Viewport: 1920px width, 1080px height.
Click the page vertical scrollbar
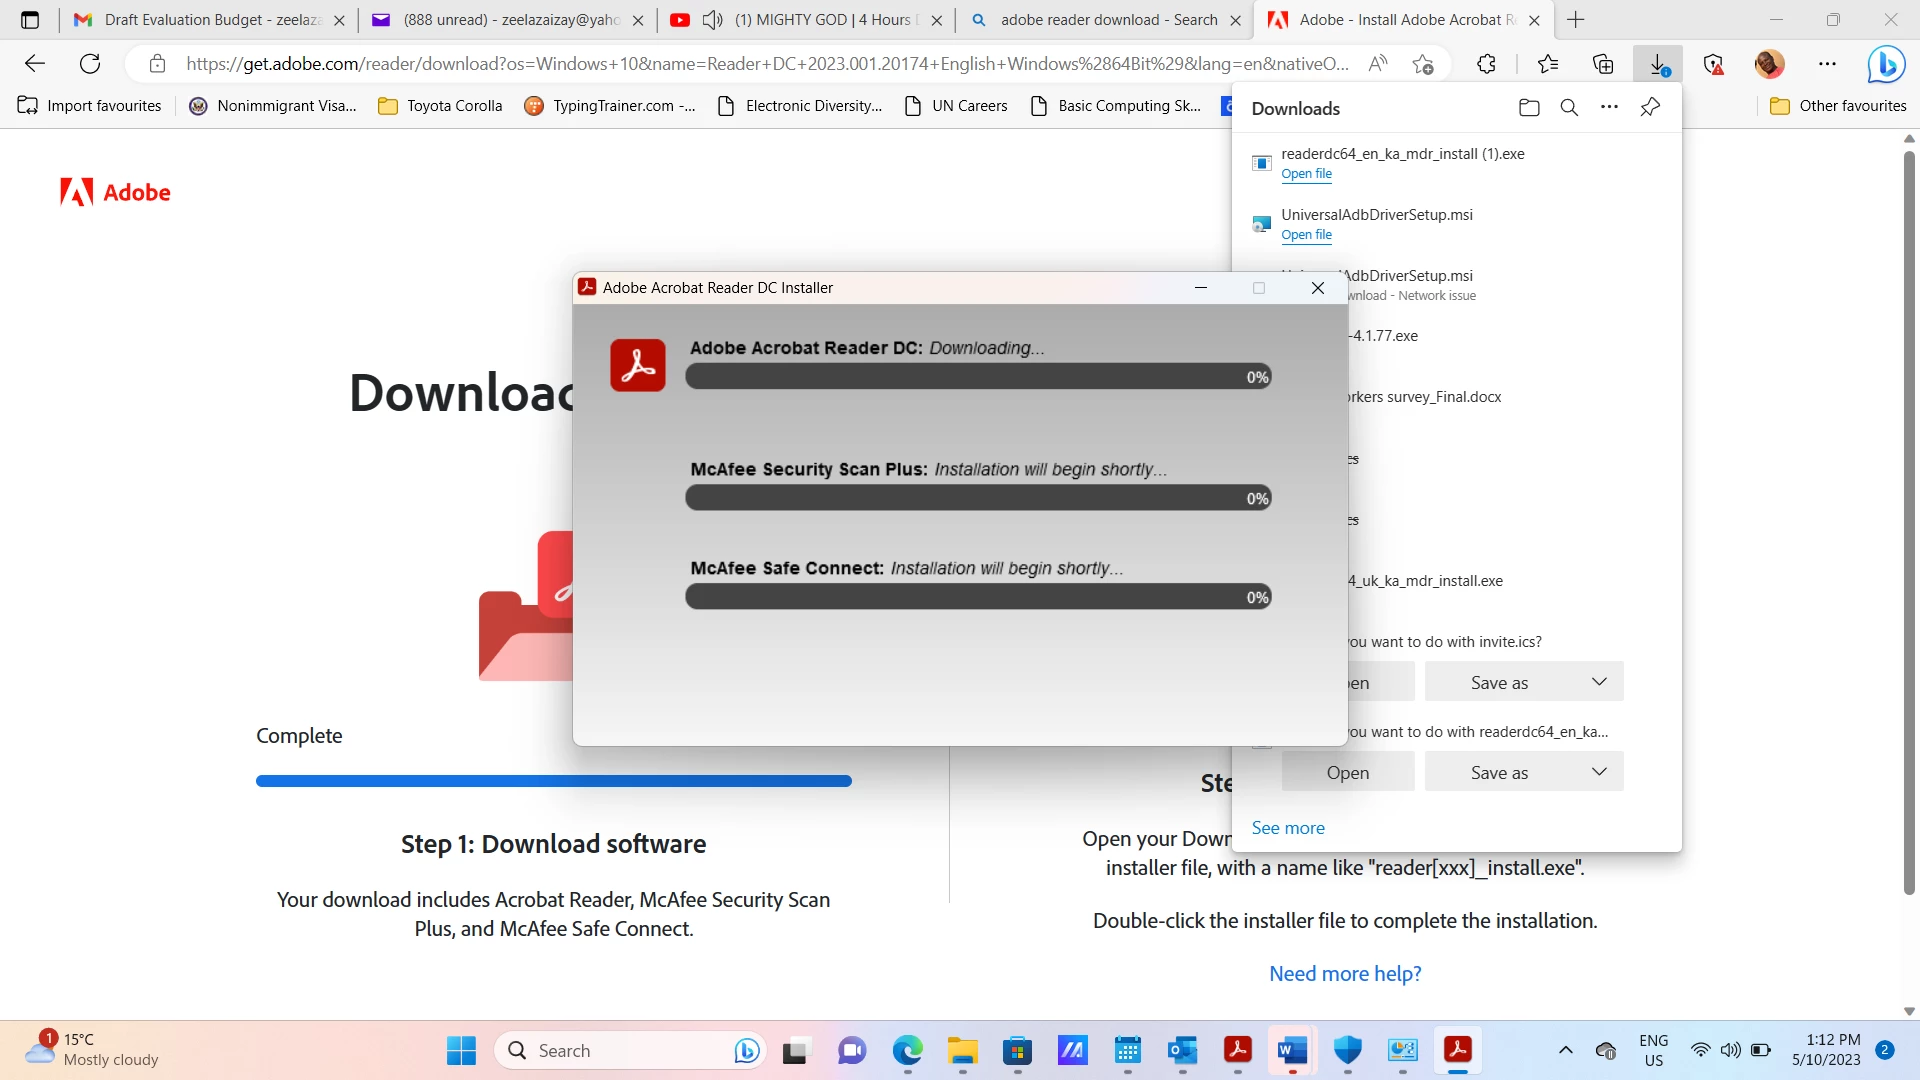1909,520
